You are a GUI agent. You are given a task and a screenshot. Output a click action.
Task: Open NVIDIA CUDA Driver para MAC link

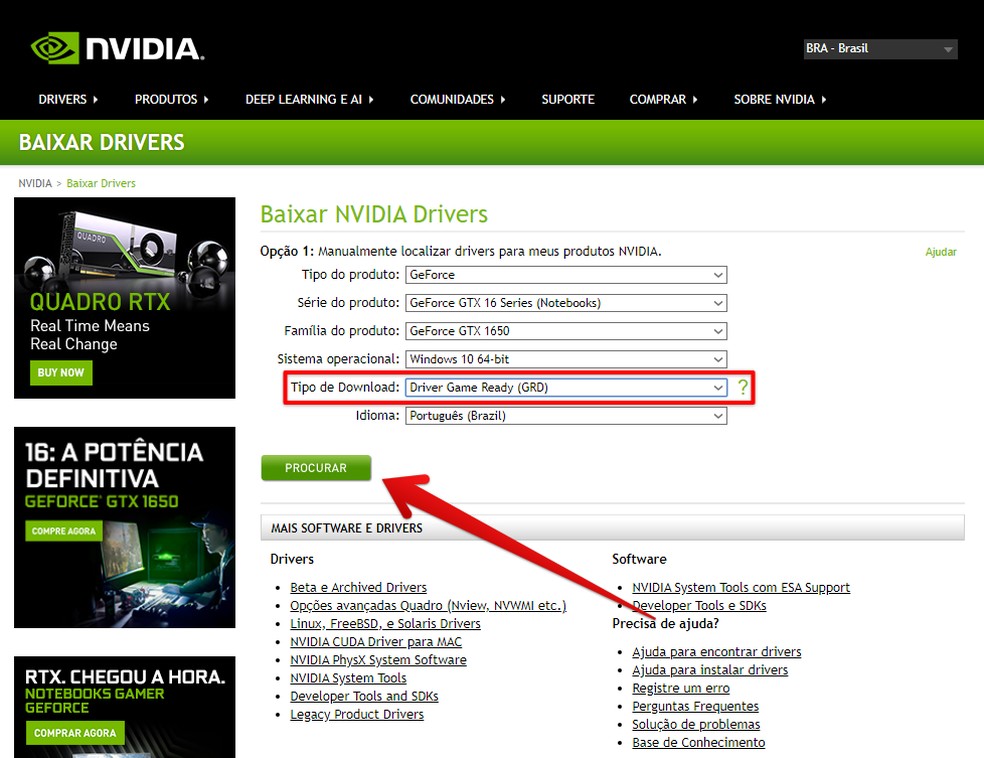point(376,642)
